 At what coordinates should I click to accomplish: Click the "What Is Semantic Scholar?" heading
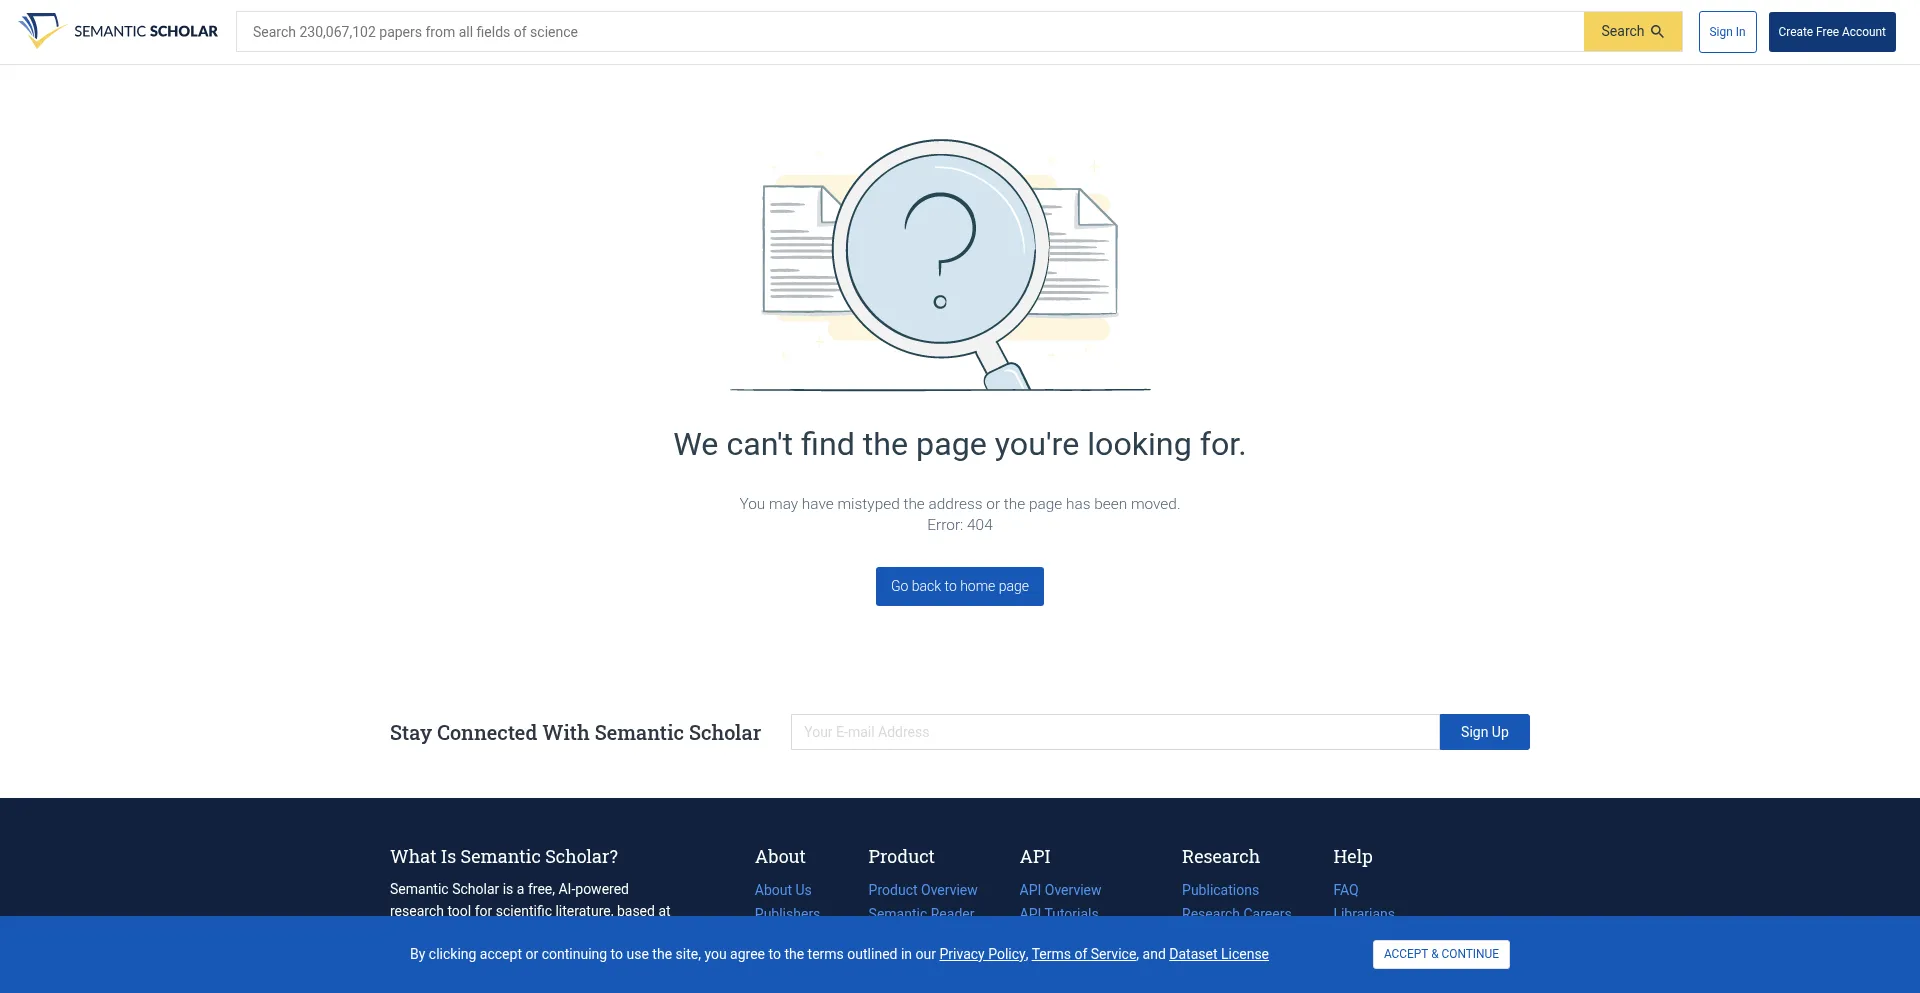(x=504, y=857)
